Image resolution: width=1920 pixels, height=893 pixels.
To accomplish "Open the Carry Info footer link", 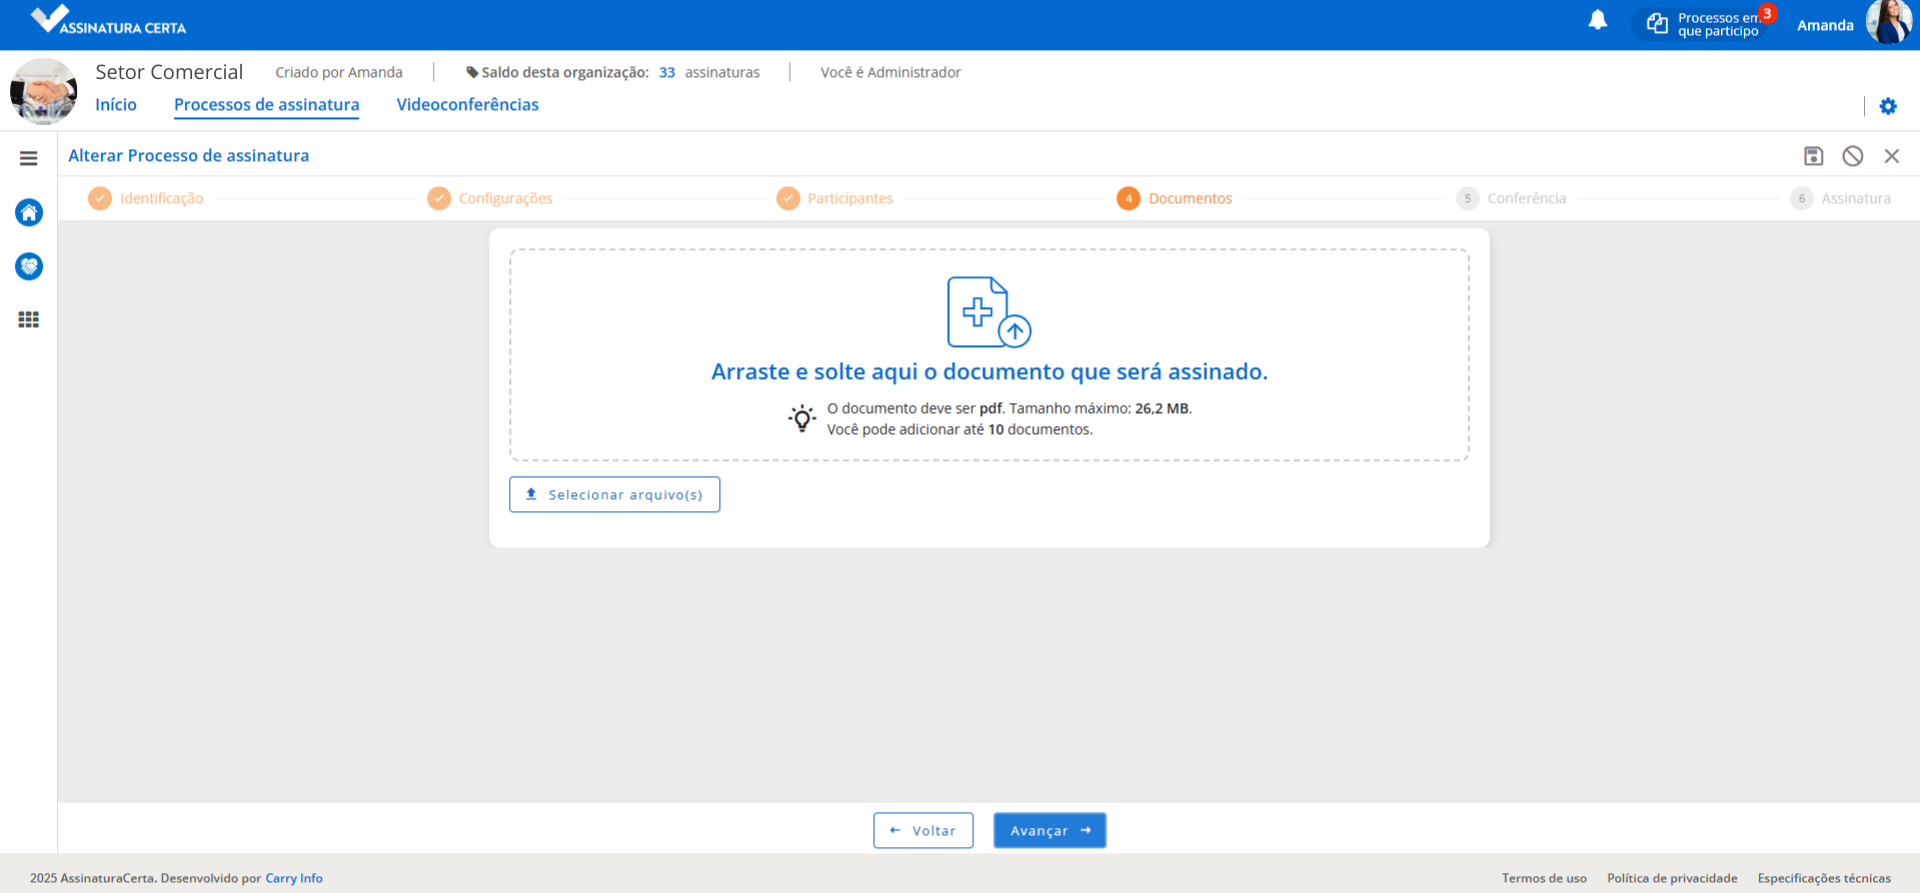I will click(294, 878).
